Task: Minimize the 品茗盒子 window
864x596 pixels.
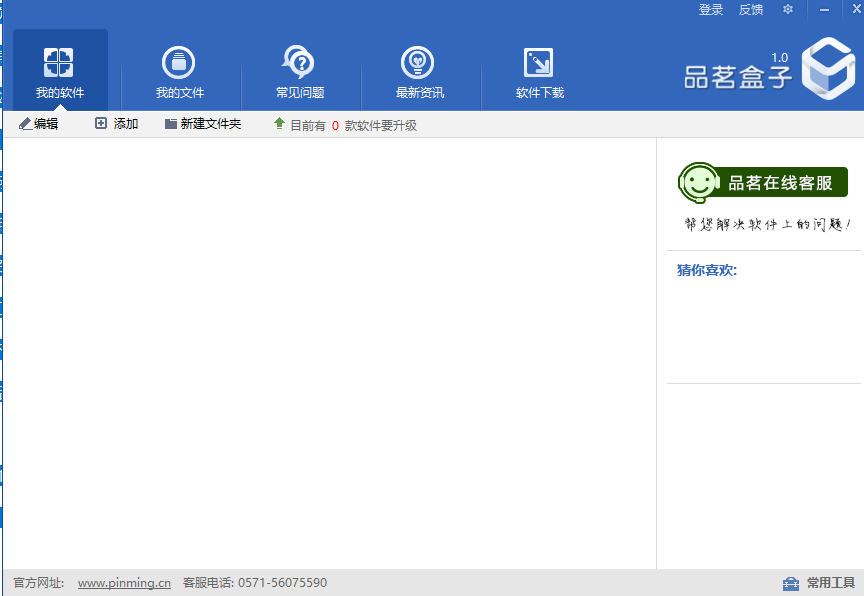Action: (x=824, y=9)
